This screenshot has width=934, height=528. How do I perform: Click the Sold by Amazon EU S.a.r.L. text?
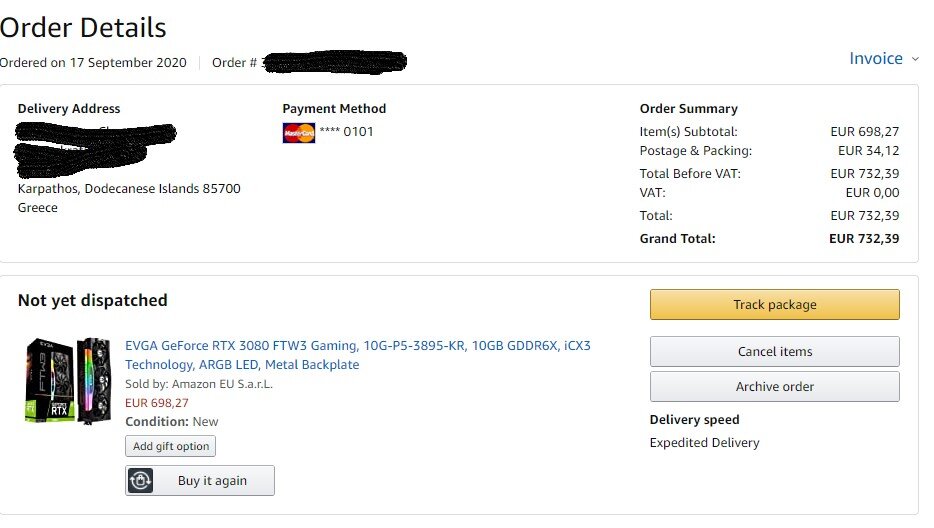pyautogui.click(x=199, y=384)
